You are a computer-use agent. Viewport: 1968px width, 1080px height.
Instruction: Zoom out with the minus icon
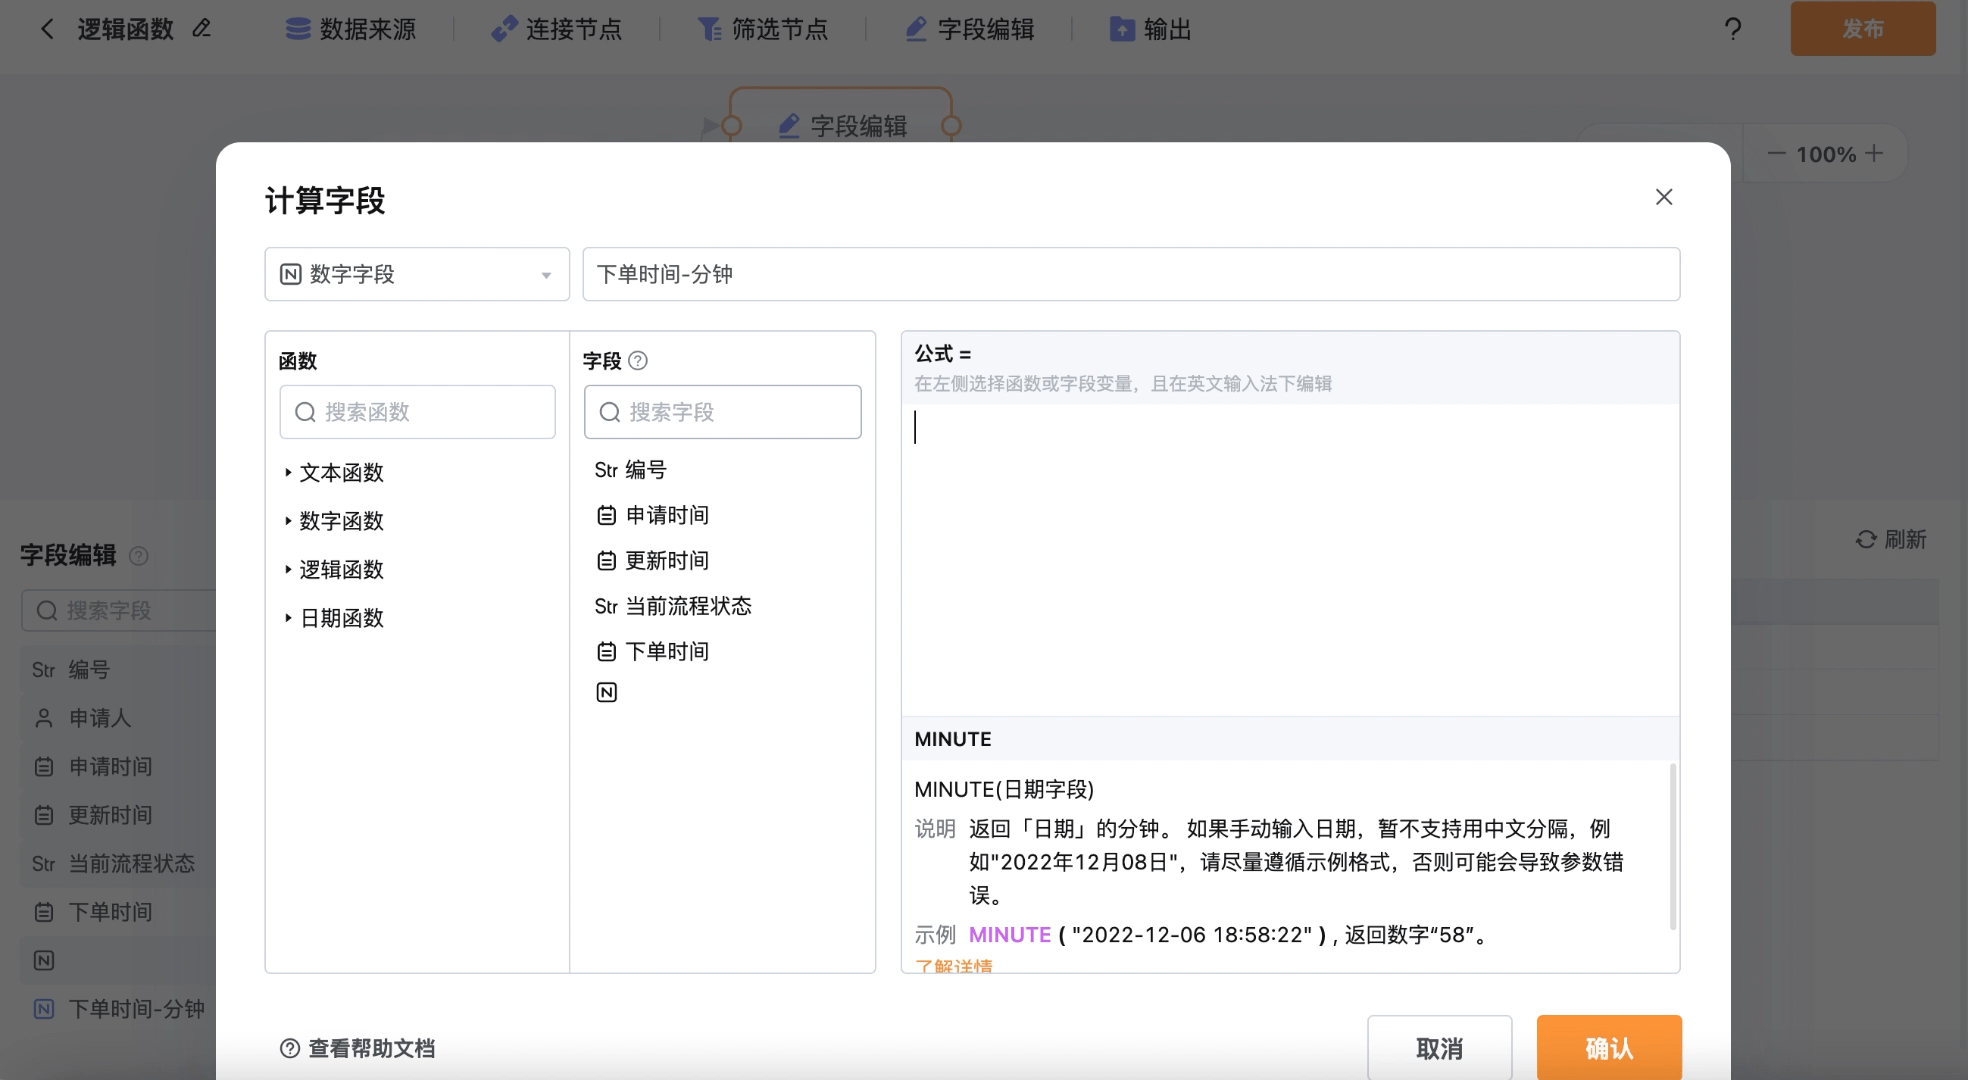click(1776, 154)
